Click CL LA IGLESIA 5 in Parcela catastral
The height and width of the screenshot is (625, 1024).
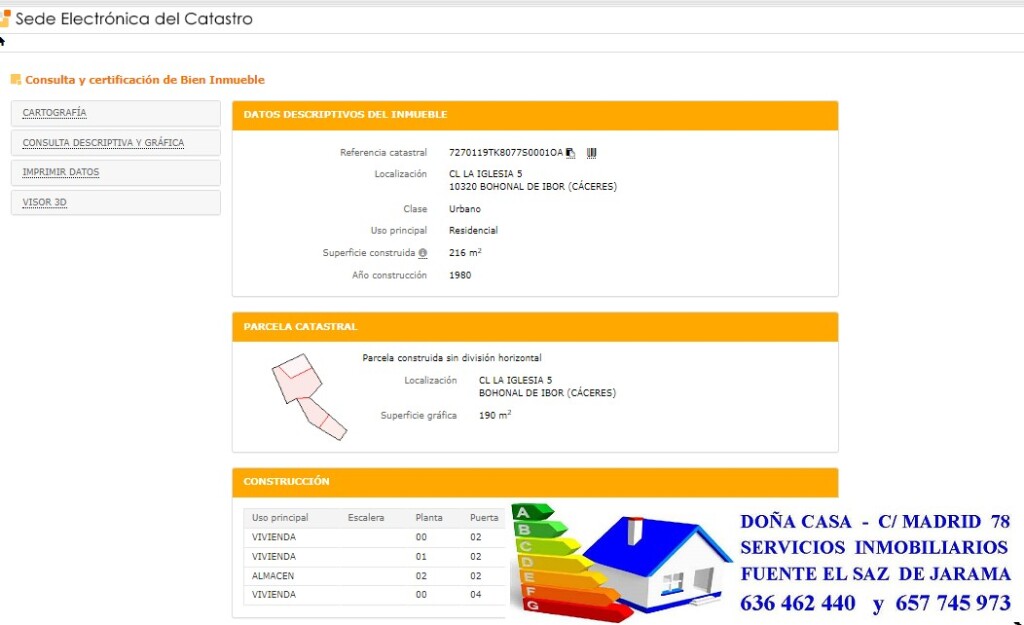click(x=515, y=380)
